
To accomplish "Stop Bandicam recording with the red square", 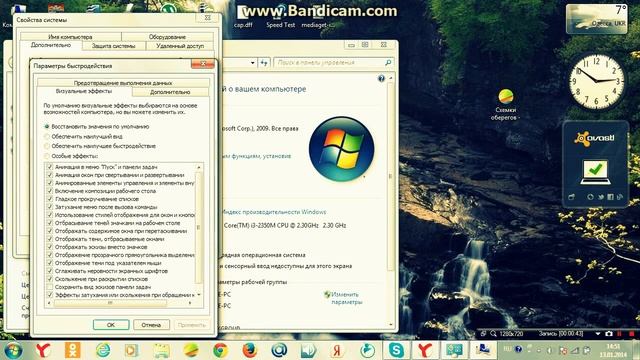I will (x=632, y=333).
